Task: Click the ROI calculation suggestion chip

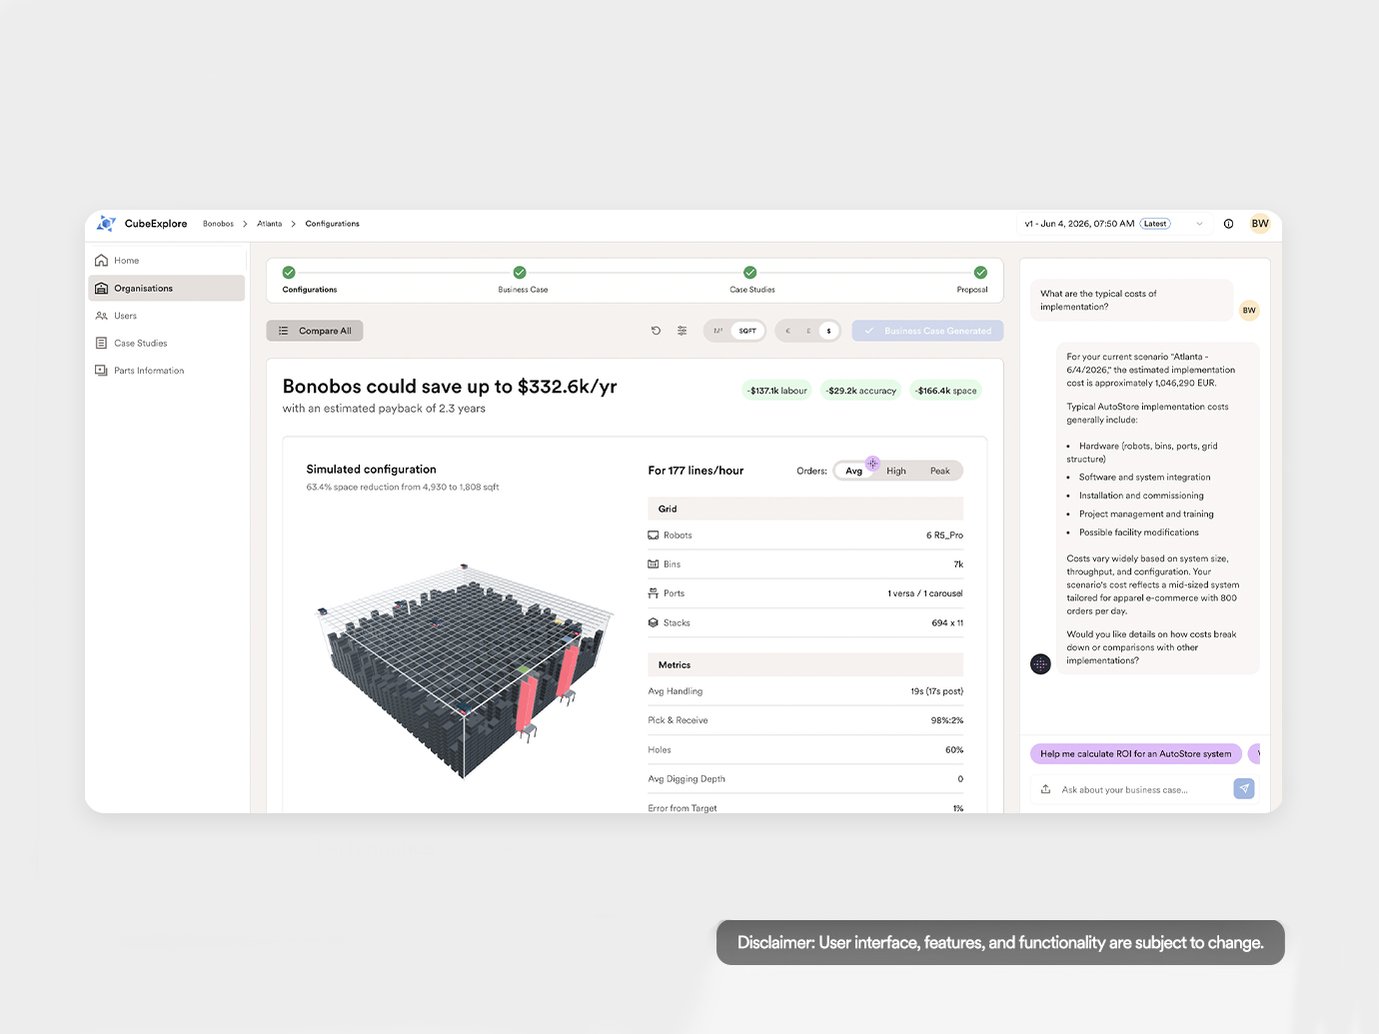Action: [x=1135, y=754]
